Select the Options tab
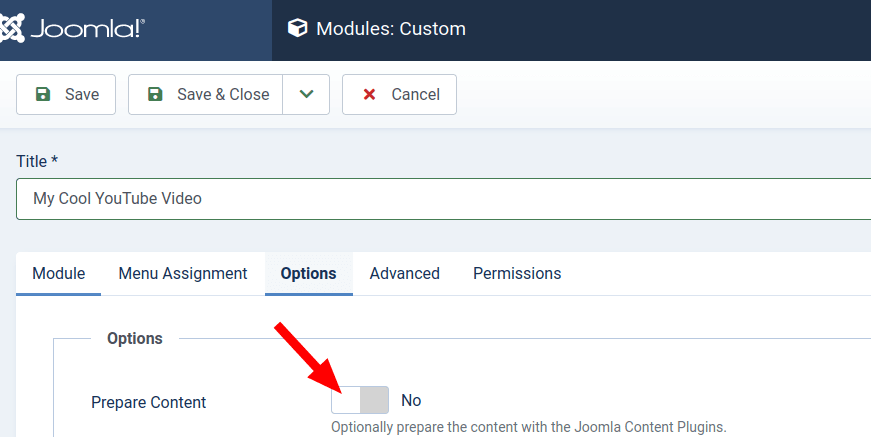Viewport: 871px width, 437px height. (308, 273)
